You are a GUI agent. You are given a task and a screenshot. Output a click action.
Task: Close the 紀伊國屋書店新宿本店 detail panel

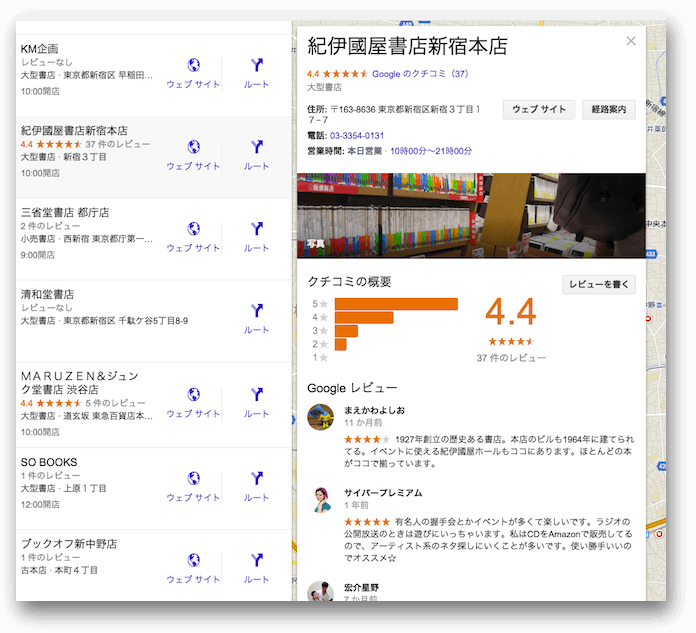coord(631,41)
